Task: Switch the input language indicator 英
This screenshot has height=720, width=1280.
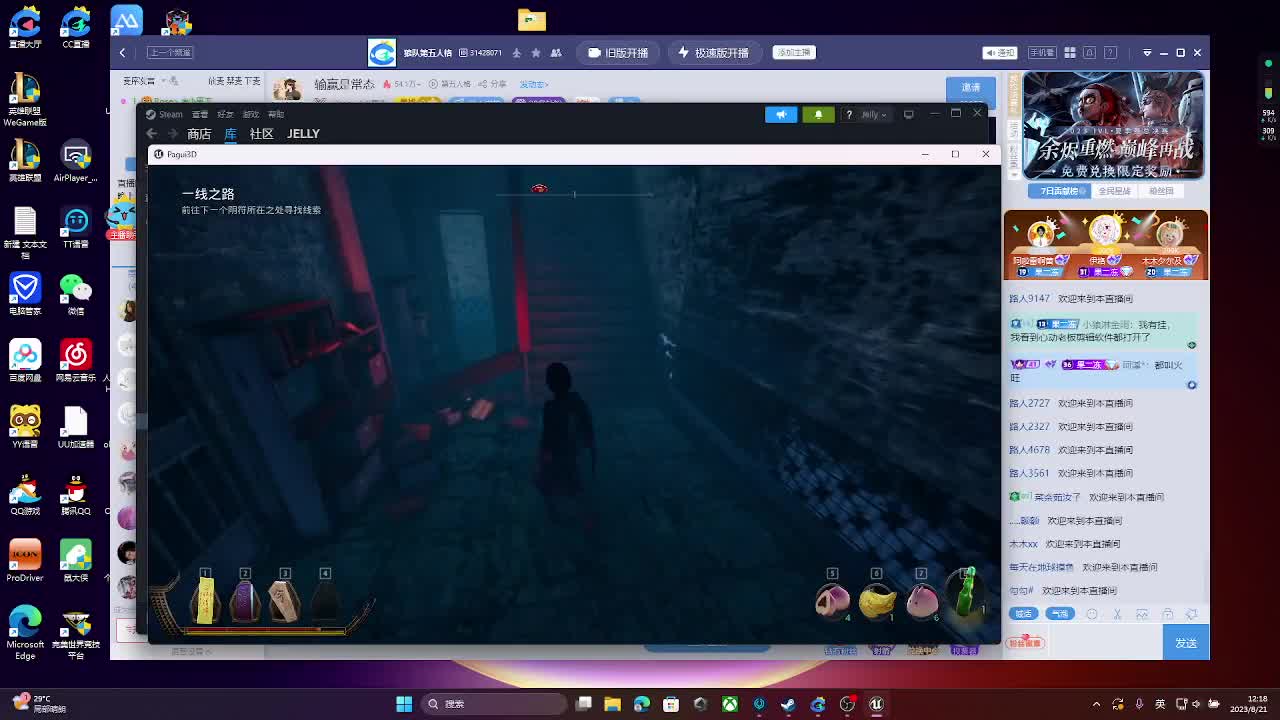Action: pos(1160,704)
